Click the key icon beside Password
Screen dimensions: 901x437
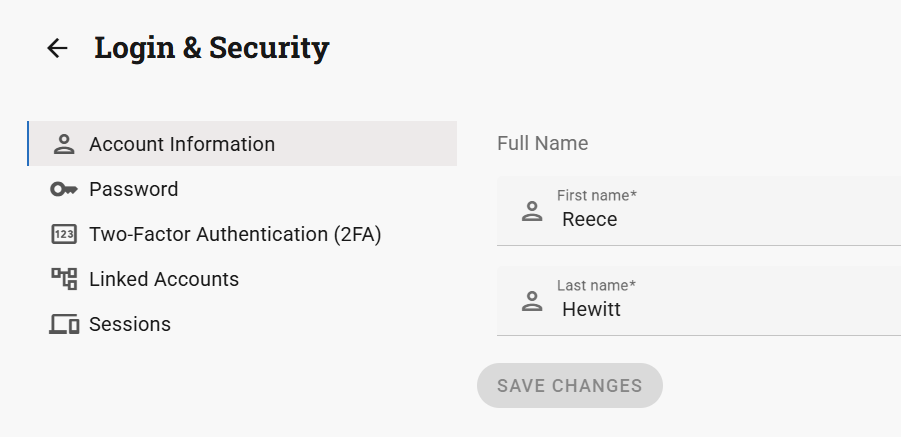(64, 189)
